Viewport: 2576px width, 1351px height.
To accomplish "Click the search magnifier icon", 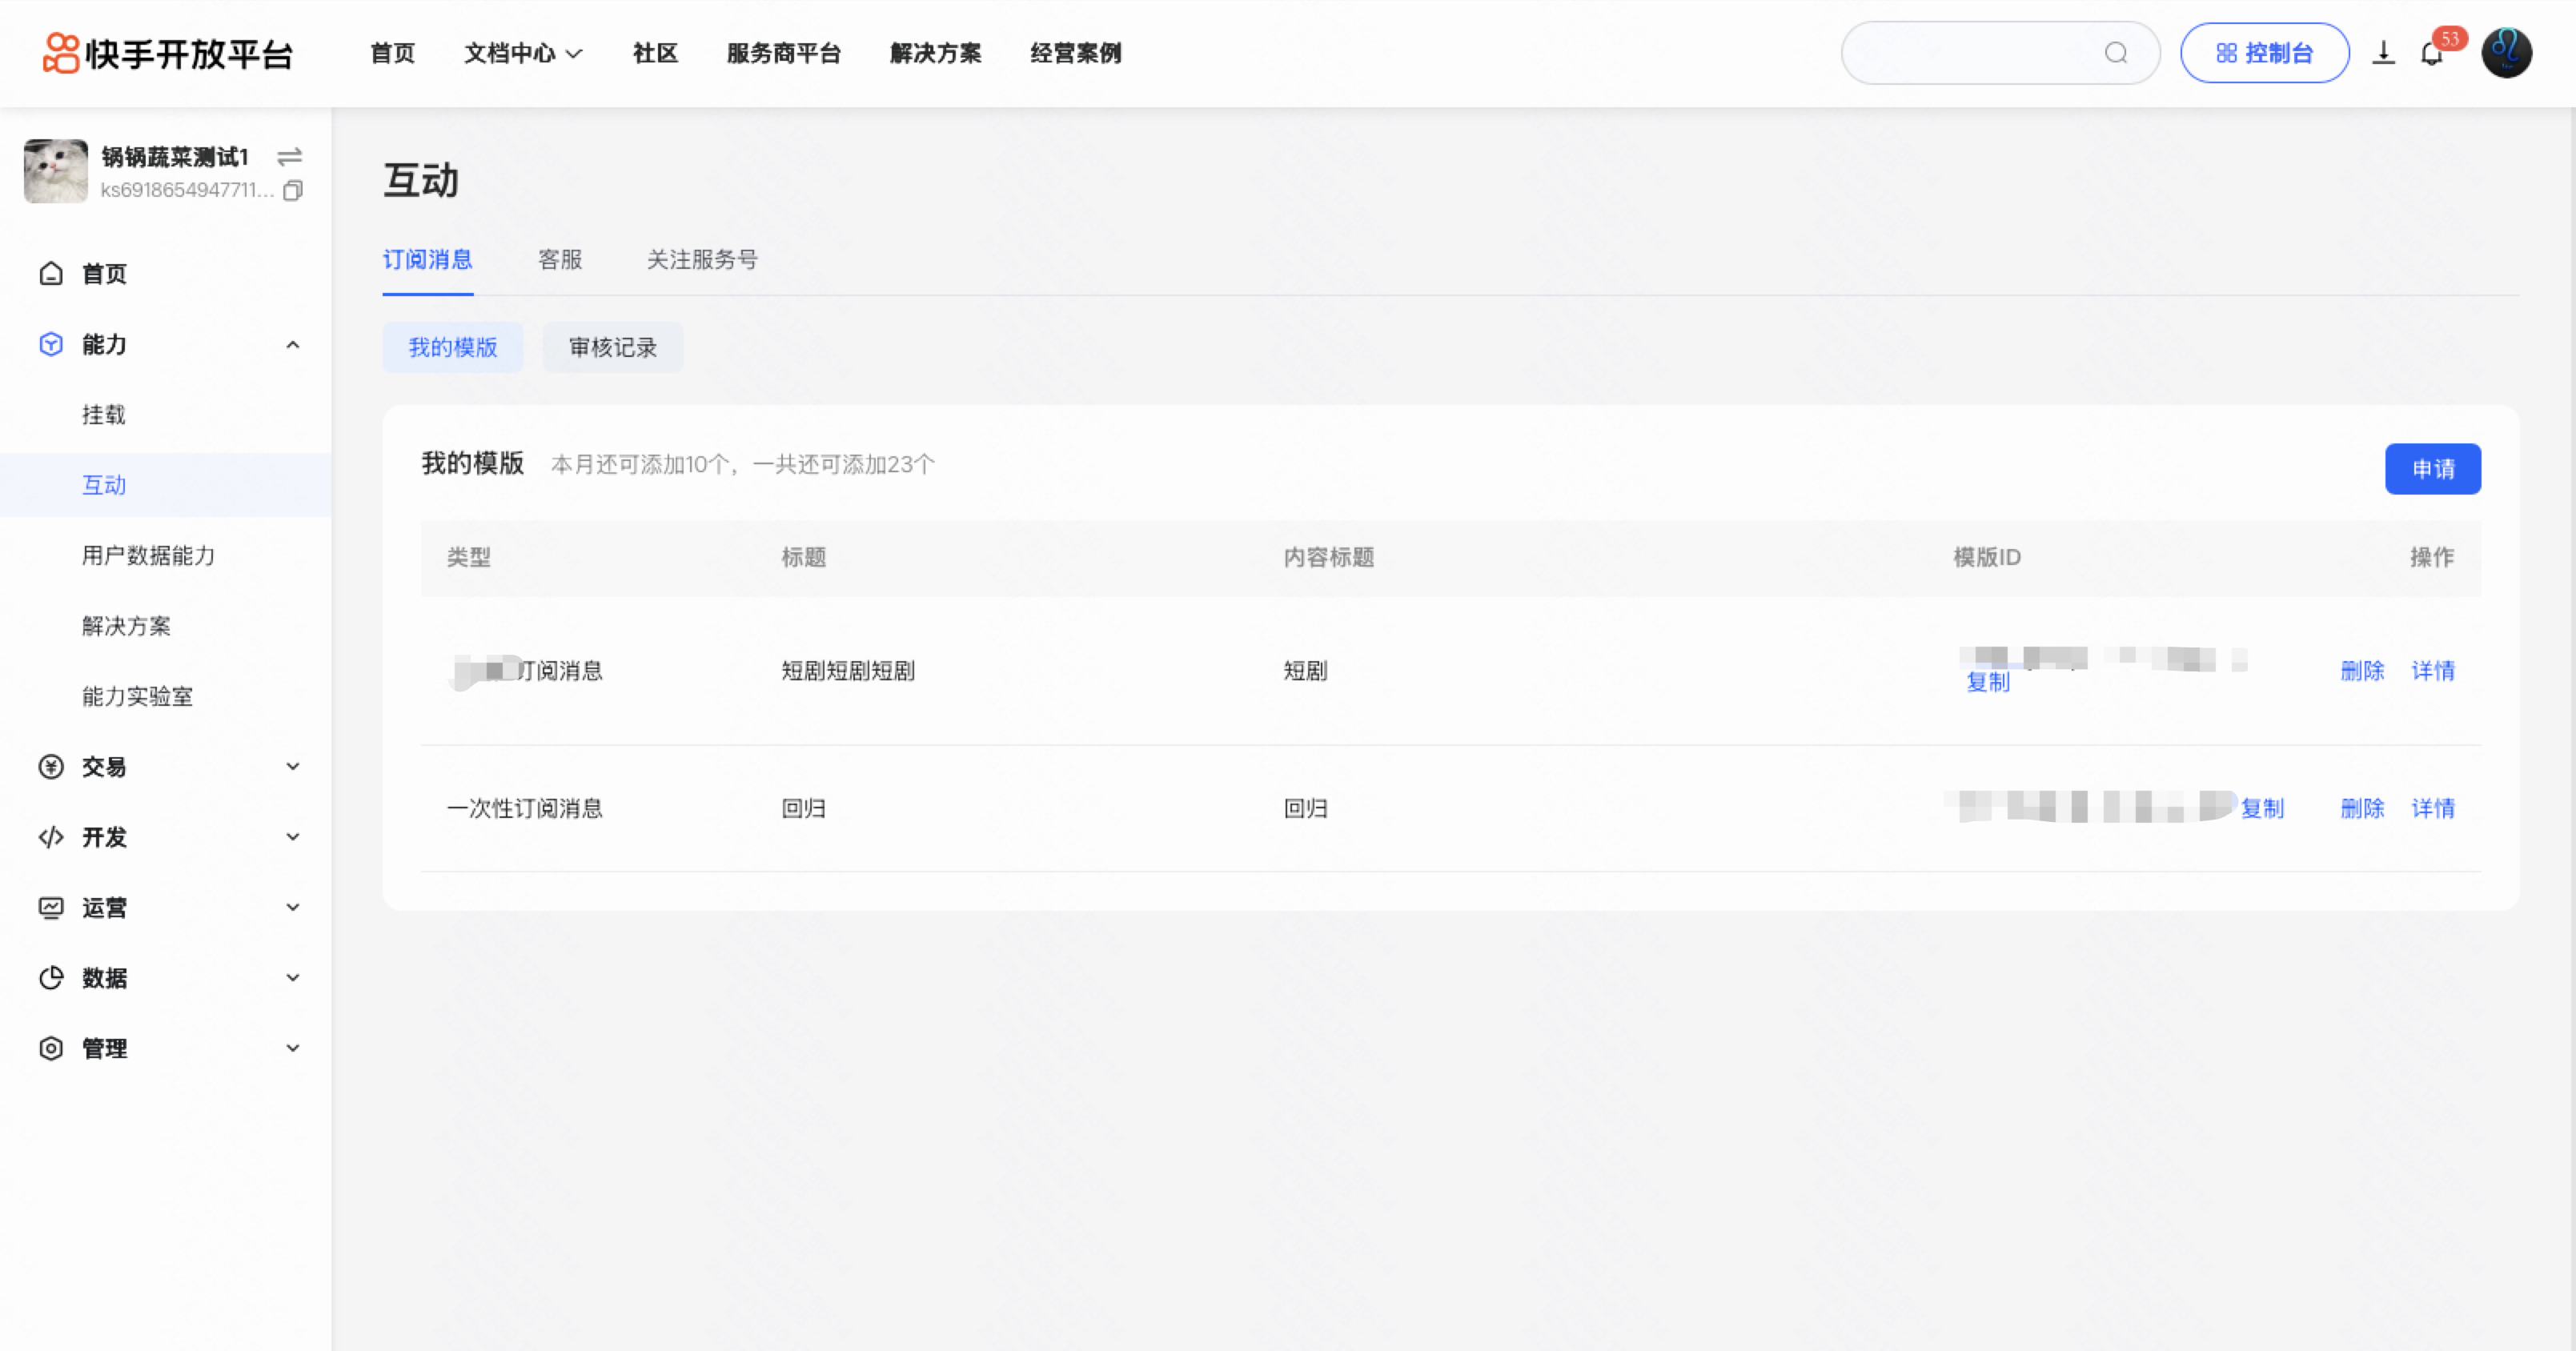I will pos(2115,53).
